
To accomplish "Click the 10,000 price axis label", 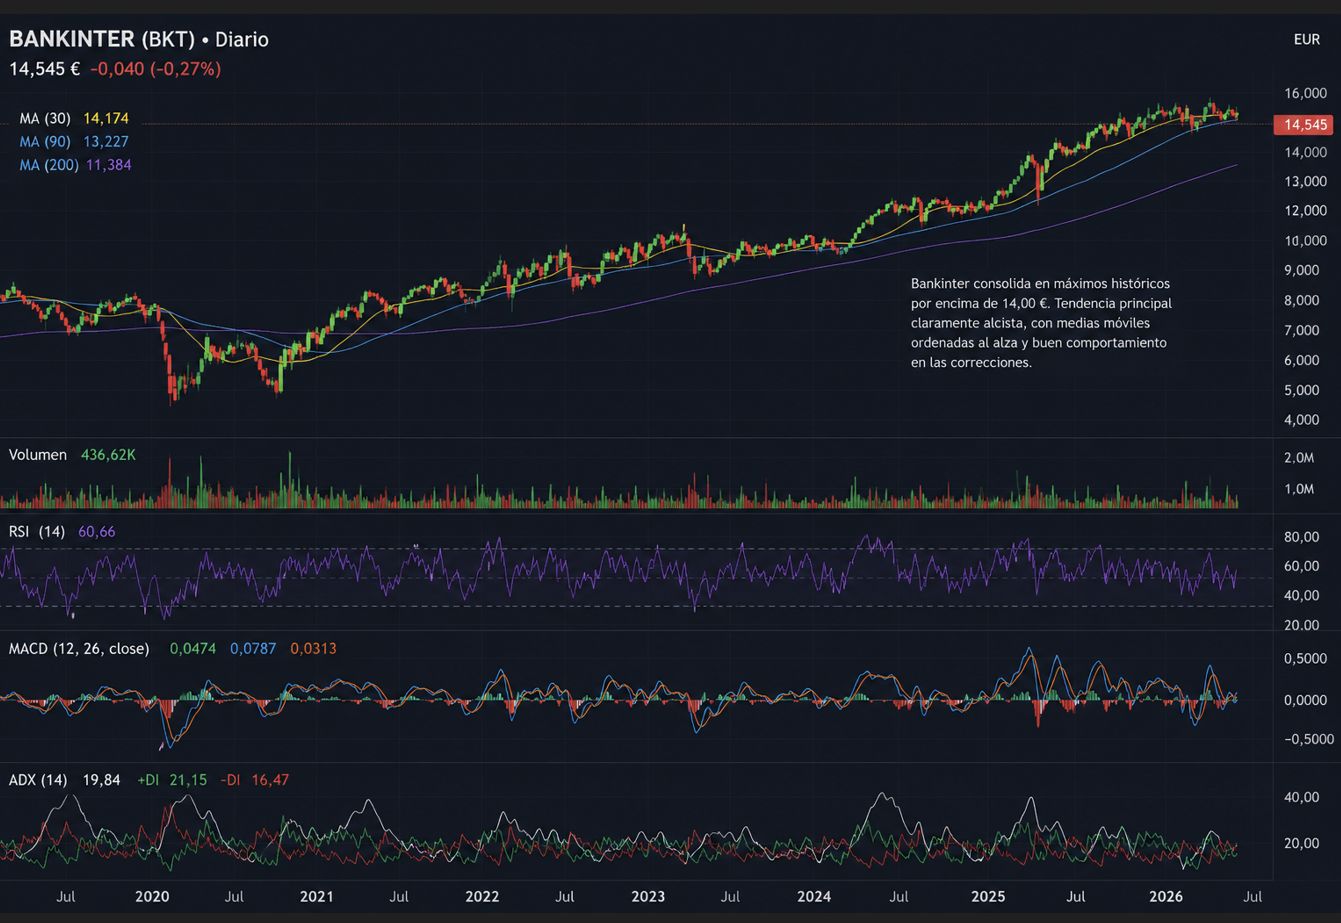I will [x=1305, y=240].
